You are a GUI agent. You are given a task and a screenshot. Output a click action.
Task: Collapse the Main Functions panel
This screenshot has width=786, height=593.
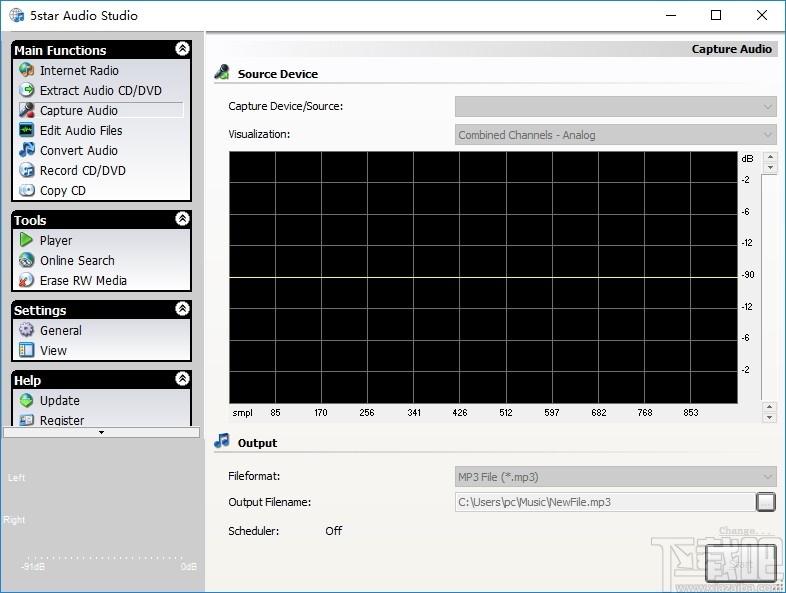tap(182, 49)
